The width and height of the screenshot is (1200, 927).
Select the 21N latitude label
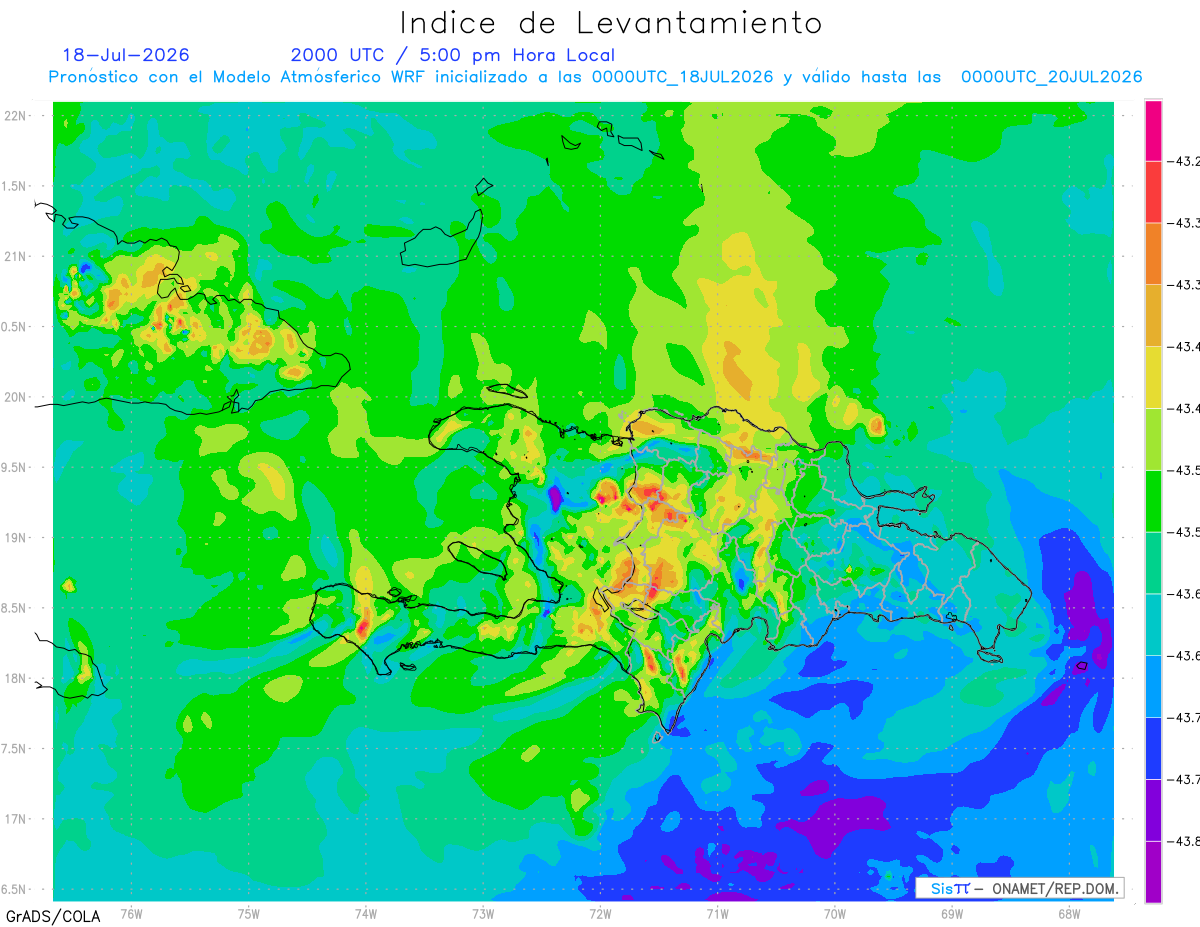[x=17, y=257]
